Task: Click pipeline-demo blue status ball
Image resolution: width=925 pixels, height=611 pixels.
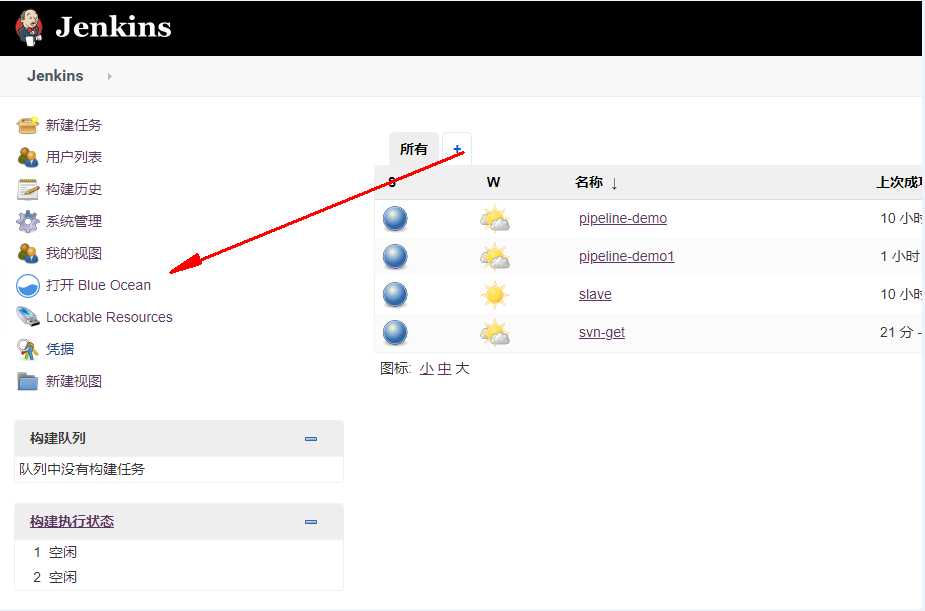Action: click(395, 219)
